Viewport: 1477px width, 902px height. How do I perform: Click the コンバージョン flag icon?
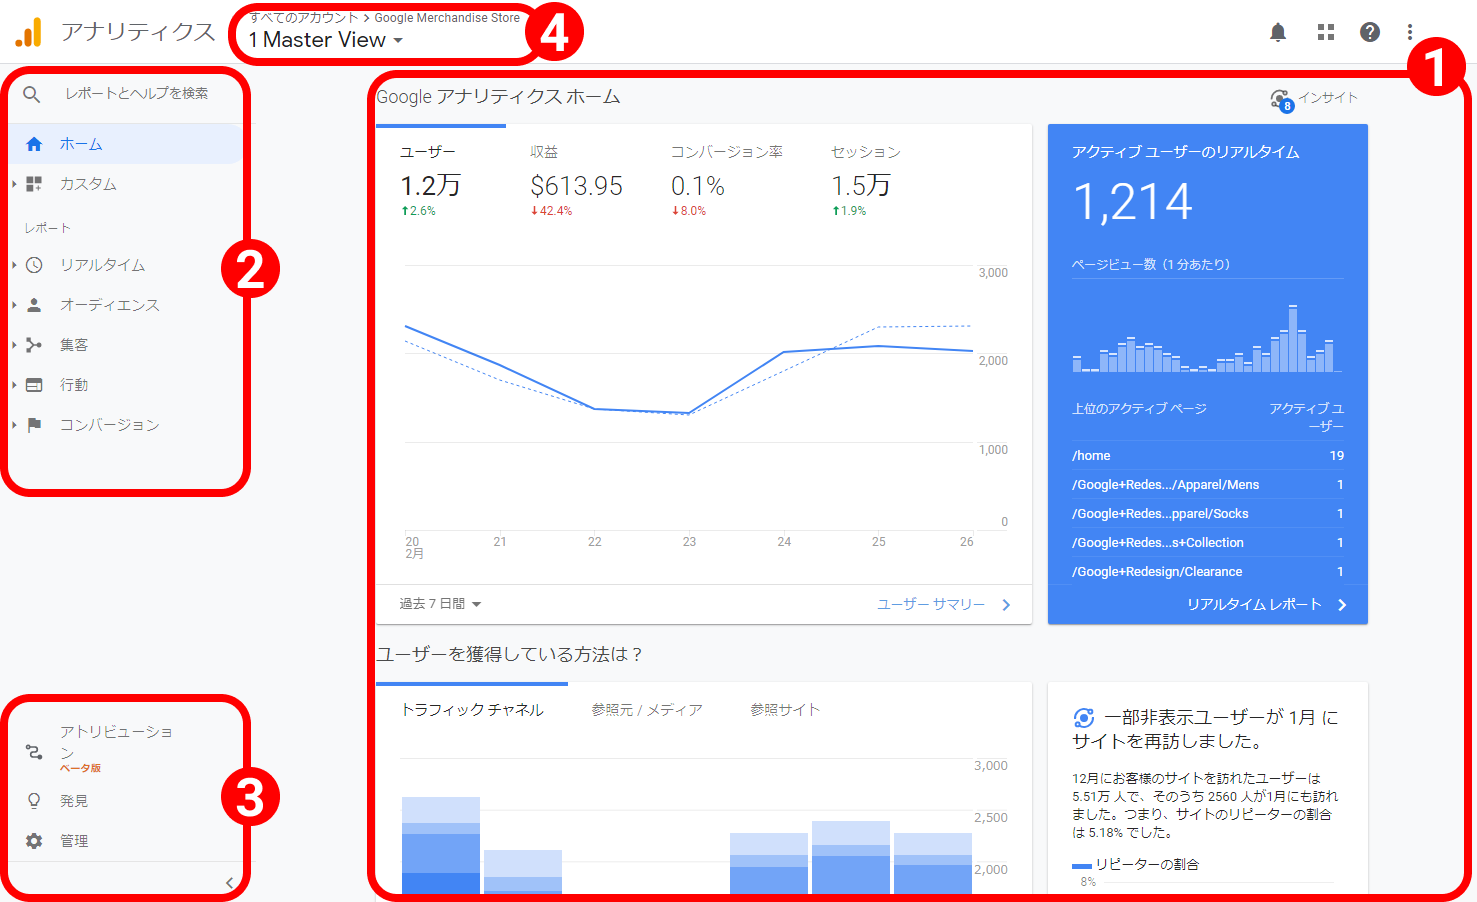34,425
